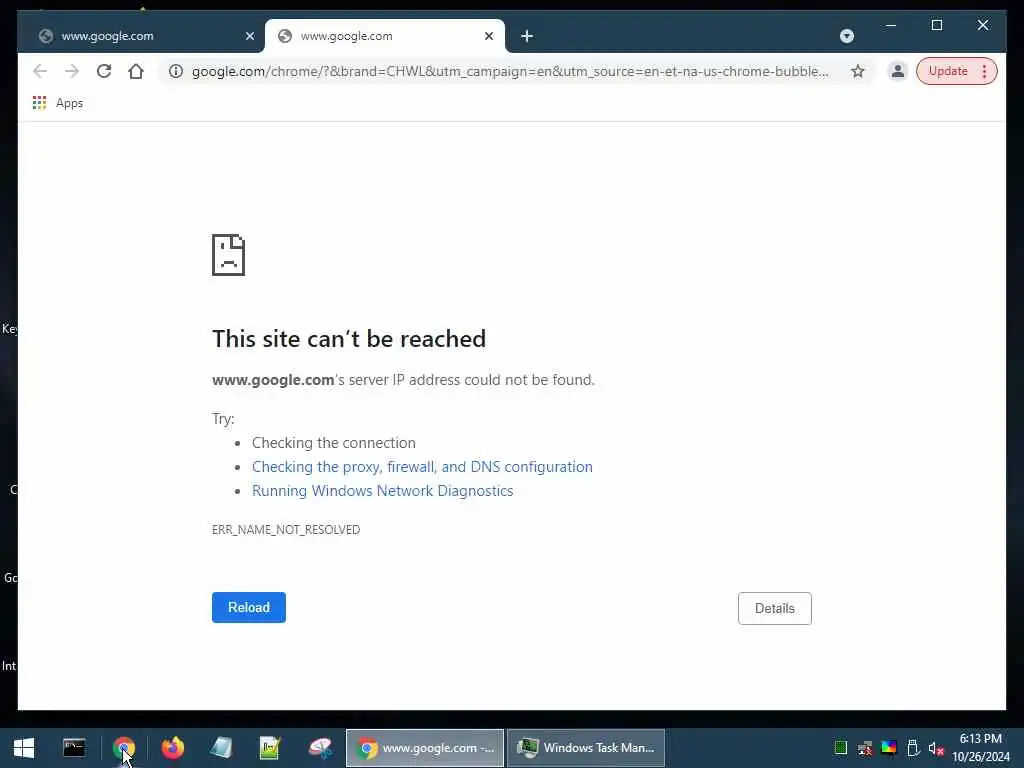The height and width of the screenshot is (768, 1024).
Task: Open network status tray icon
Action: (865, 748)
